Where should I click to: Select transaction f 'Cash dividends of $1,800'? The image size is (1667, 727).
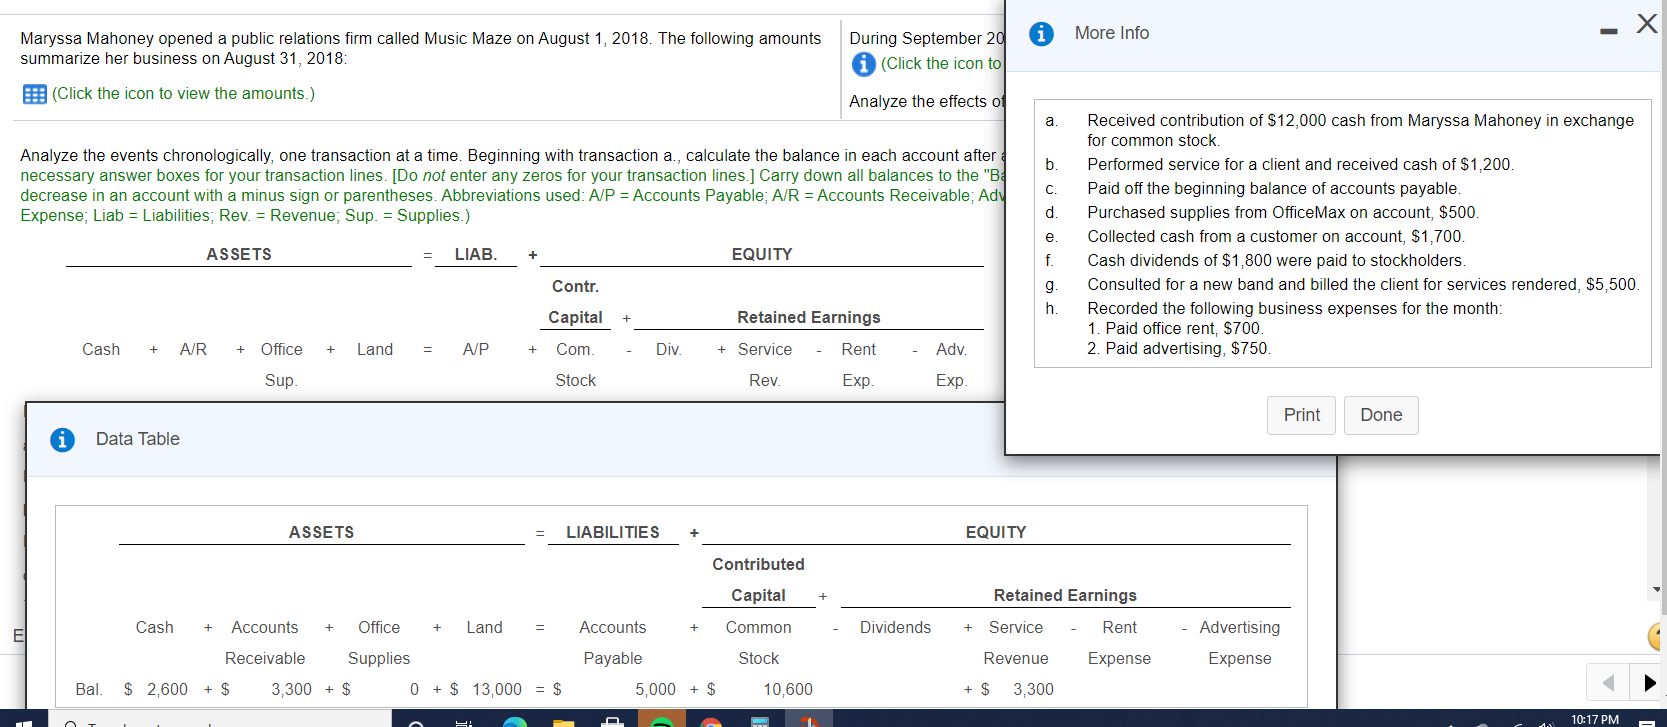tap(1276, 260)
